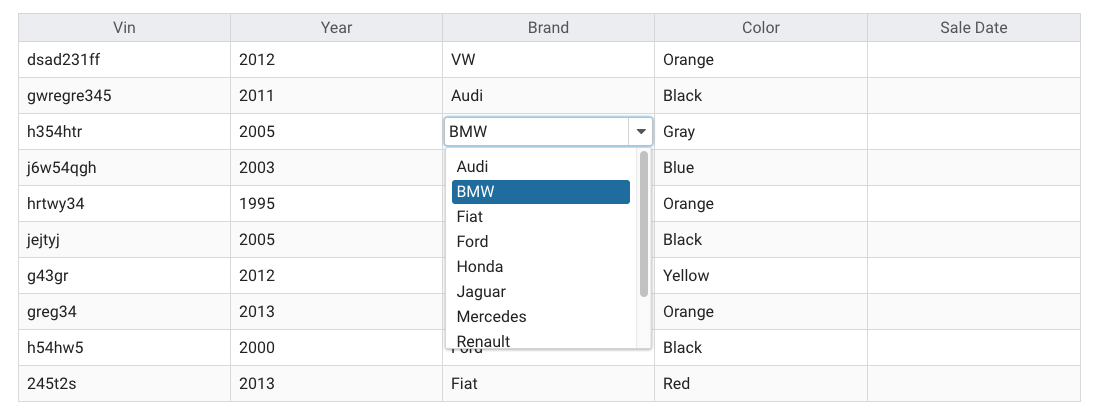Click the empty Sale Date cell of dsad231ff
Image resolution: width=1099 pixels, height=416 pixels.
tap(974, 60)
